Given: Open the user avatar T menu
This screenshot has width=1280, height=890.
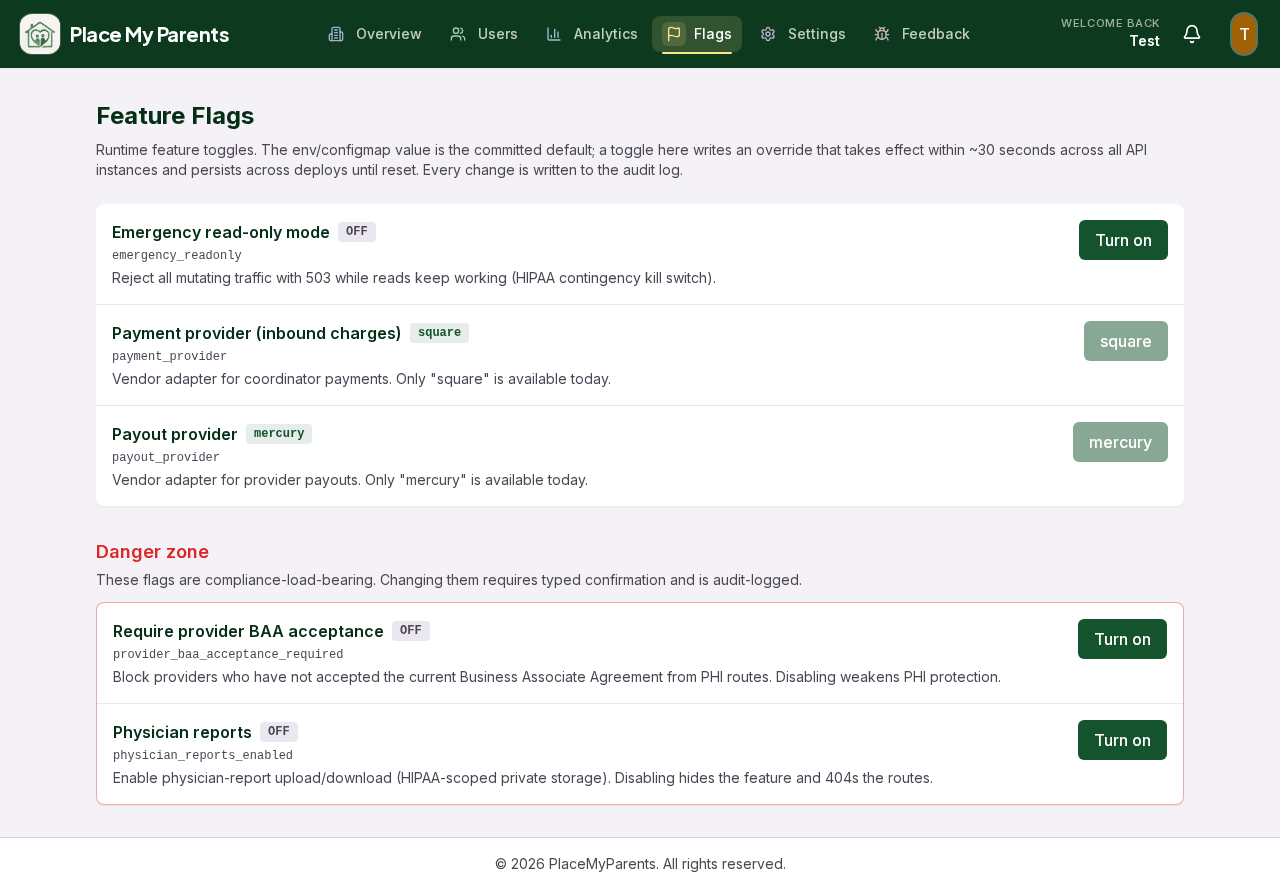Looking at the screenshot, I should click(1244, 34).
